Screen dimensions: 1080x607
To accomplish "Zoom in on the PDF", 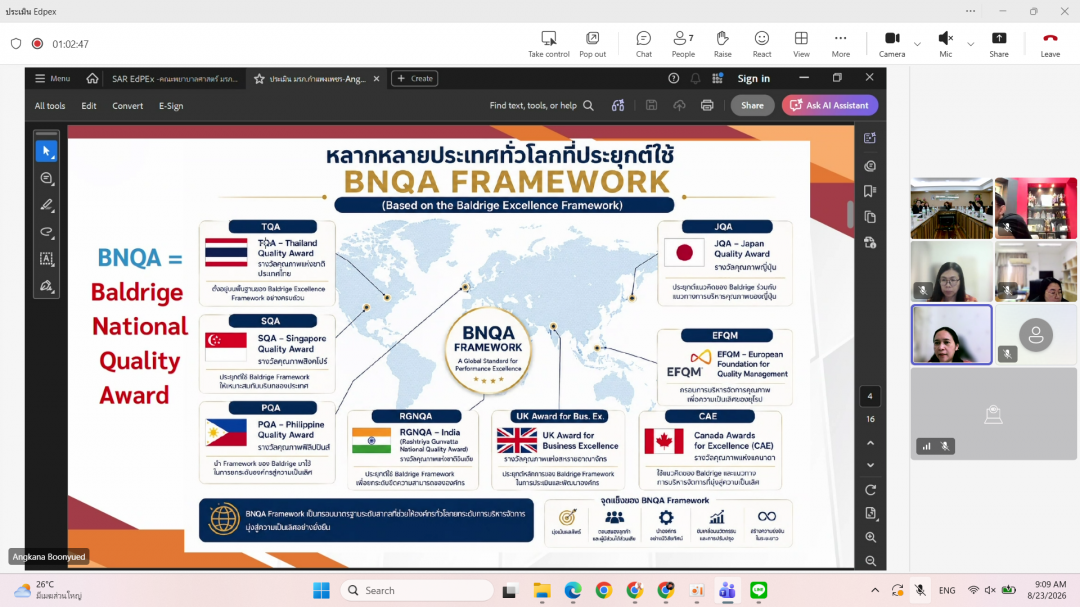I will (871, 537).
